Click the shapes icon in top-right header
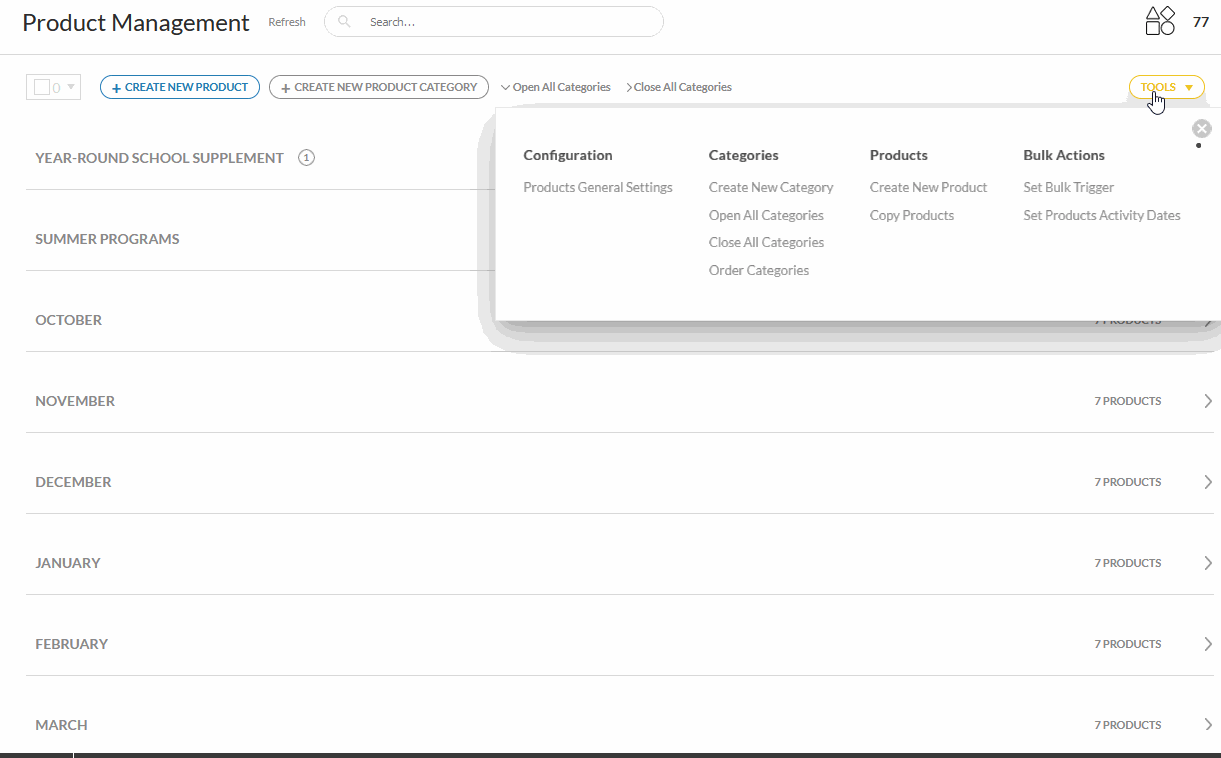The image size is (1221, 758). pyautogui.click(x=1160, y=21)
